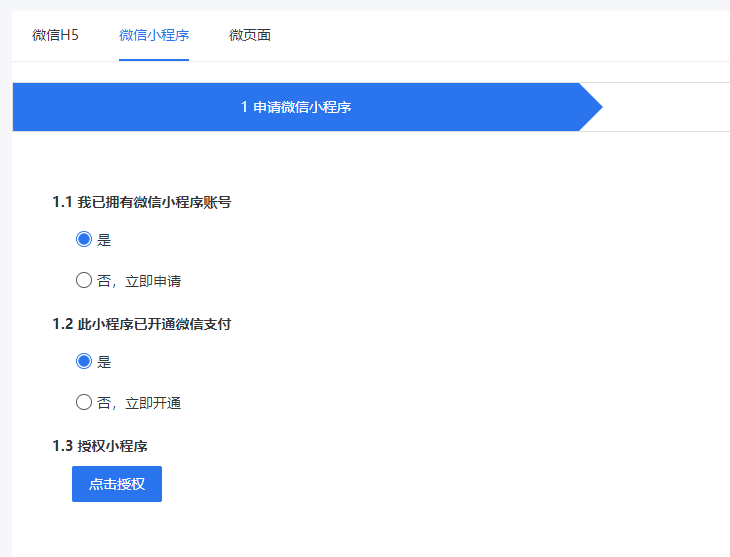
Task: Select 是 under 1.1 我已拥有微信小程序账号
Action: coord(84,239)
